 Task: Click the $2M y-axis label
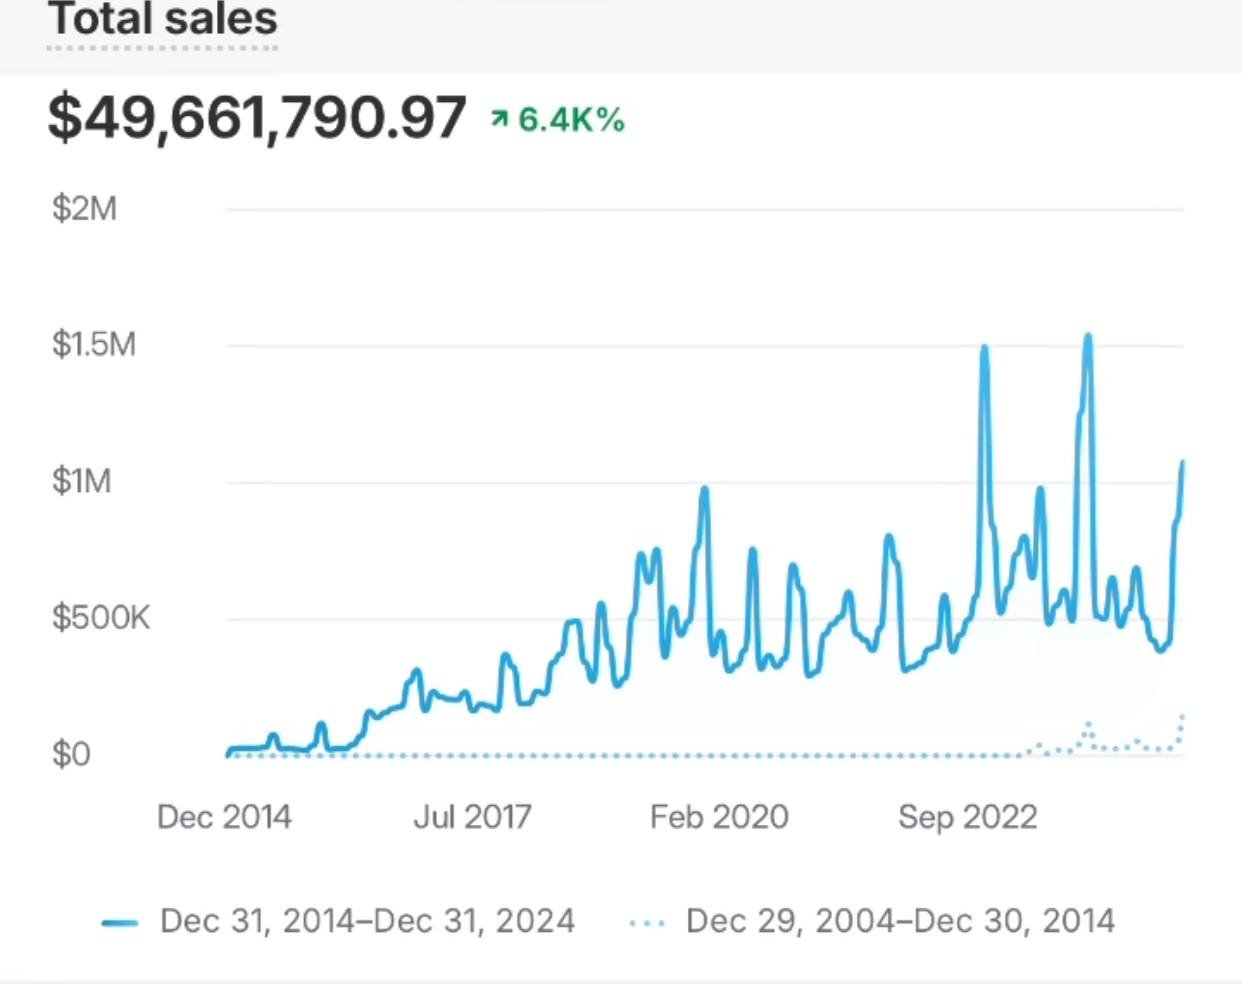point(84,208)
